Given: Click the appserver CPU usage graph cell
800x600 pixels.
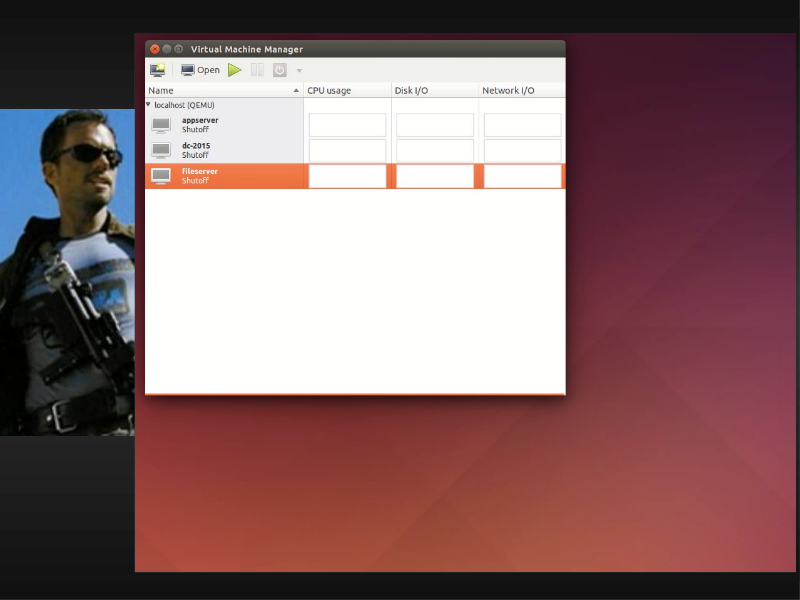Looking at the screenshot, I should point(347,125).
